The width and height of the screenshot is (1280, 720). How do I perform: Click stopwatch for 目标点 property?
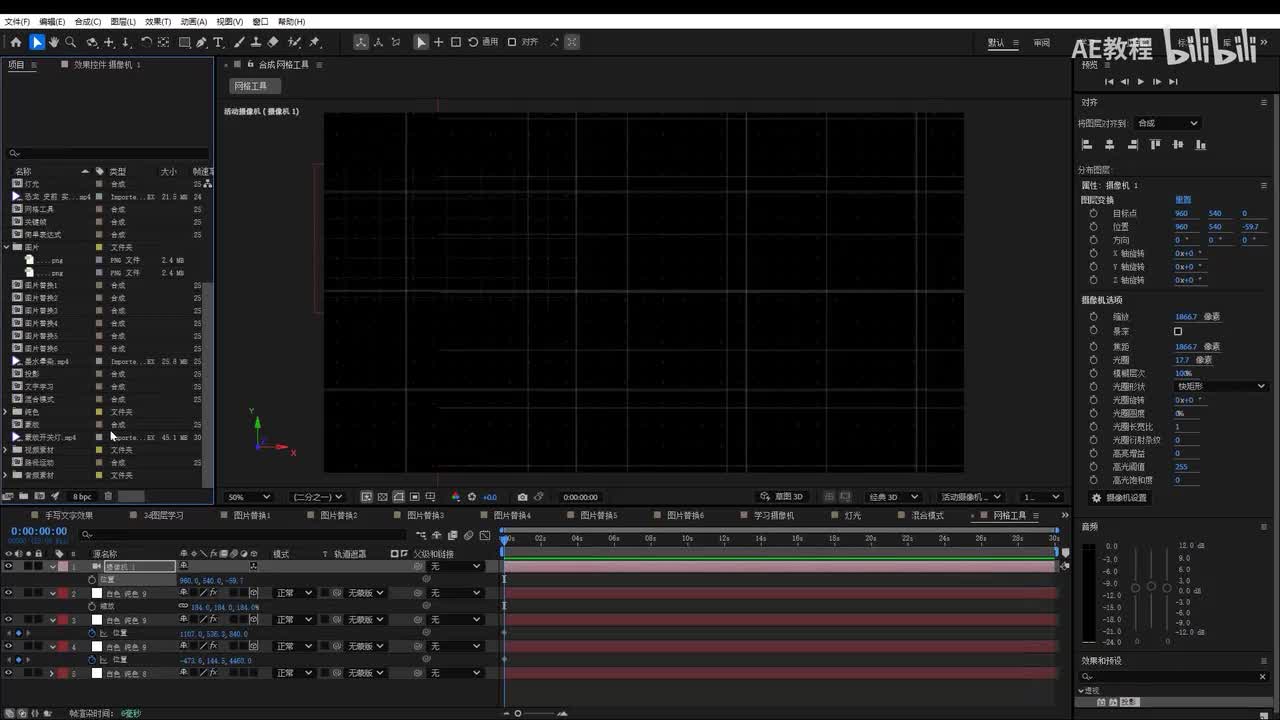(1093, 213)
